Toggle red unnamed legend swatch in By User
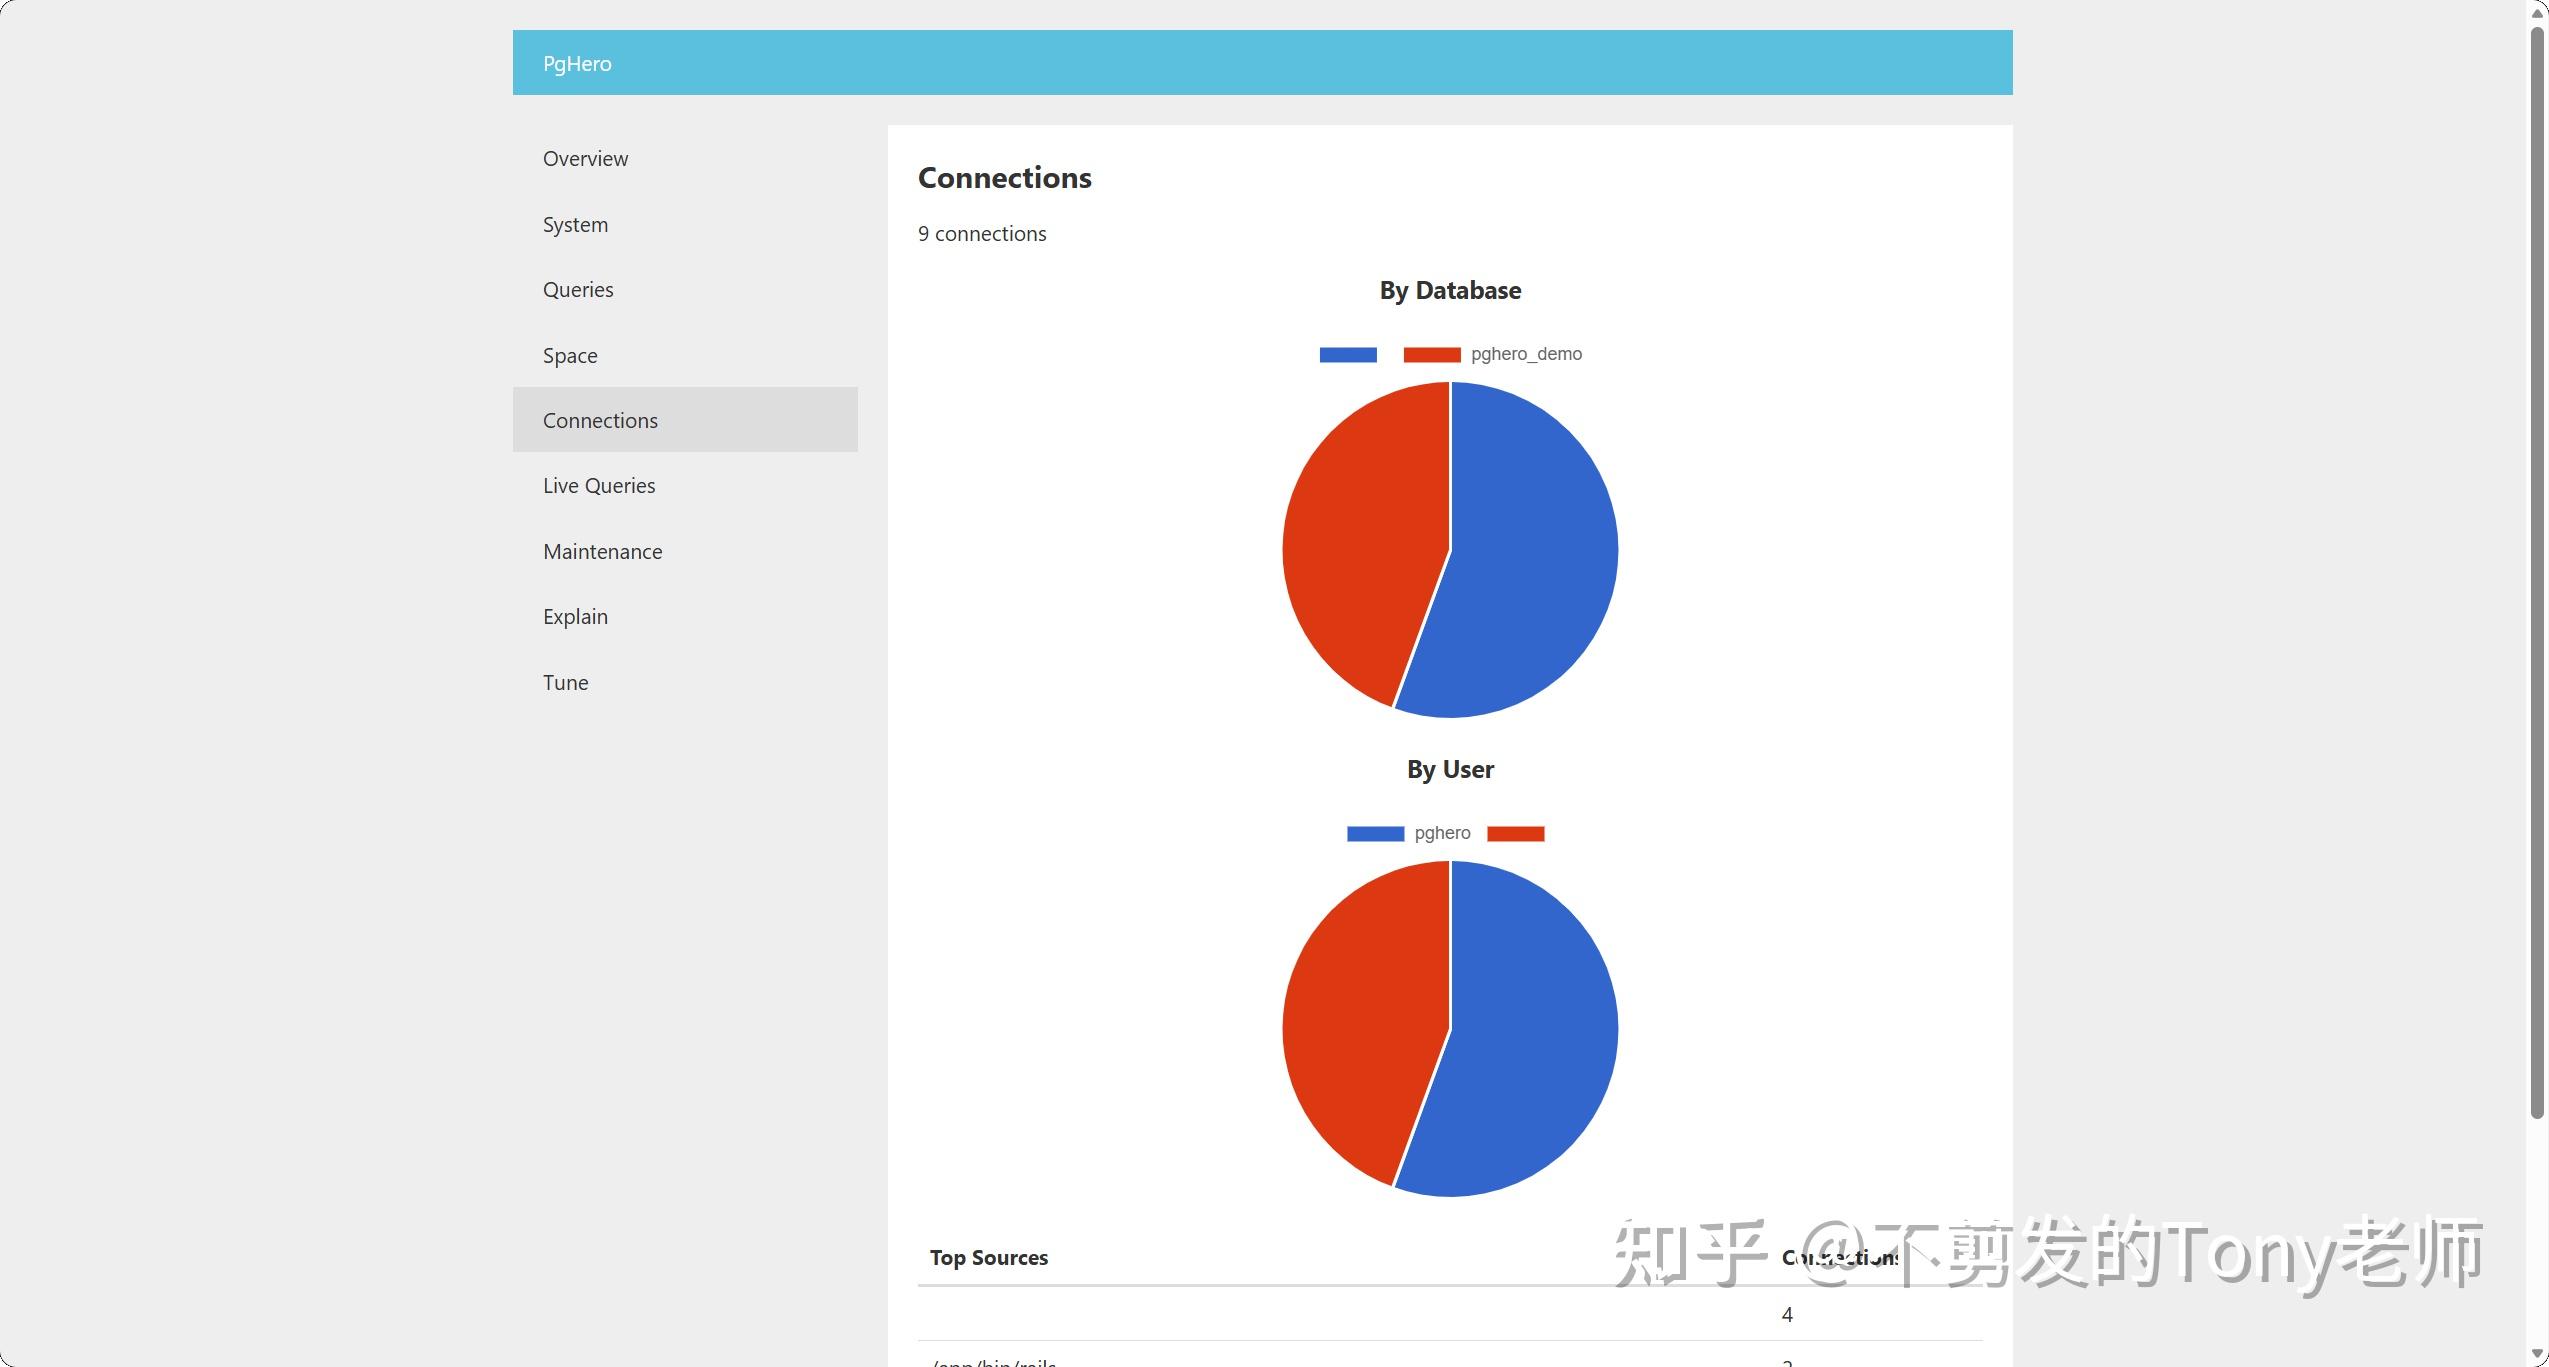Viewport: 2549px width, 1367px height. 1515,833
